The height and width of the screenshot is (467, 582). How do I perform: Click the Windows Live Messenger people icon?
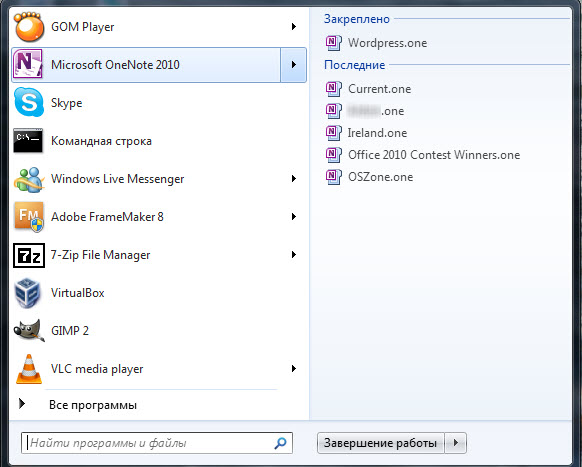tap(29, 179)
